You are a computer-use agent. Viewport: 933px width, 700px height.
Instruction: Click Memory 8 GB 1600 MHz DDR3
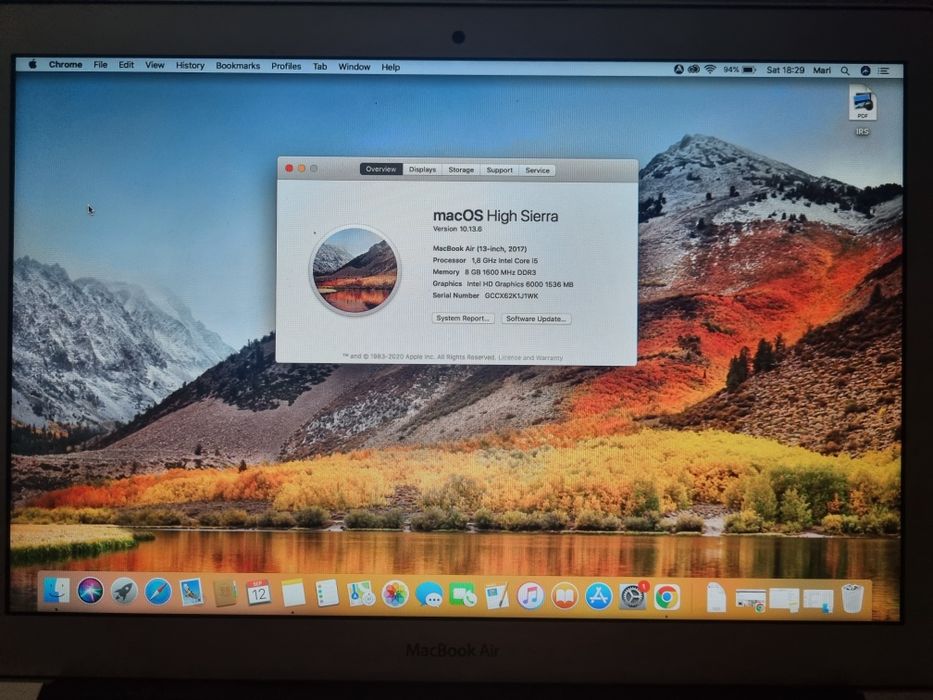tap(484, 272)
